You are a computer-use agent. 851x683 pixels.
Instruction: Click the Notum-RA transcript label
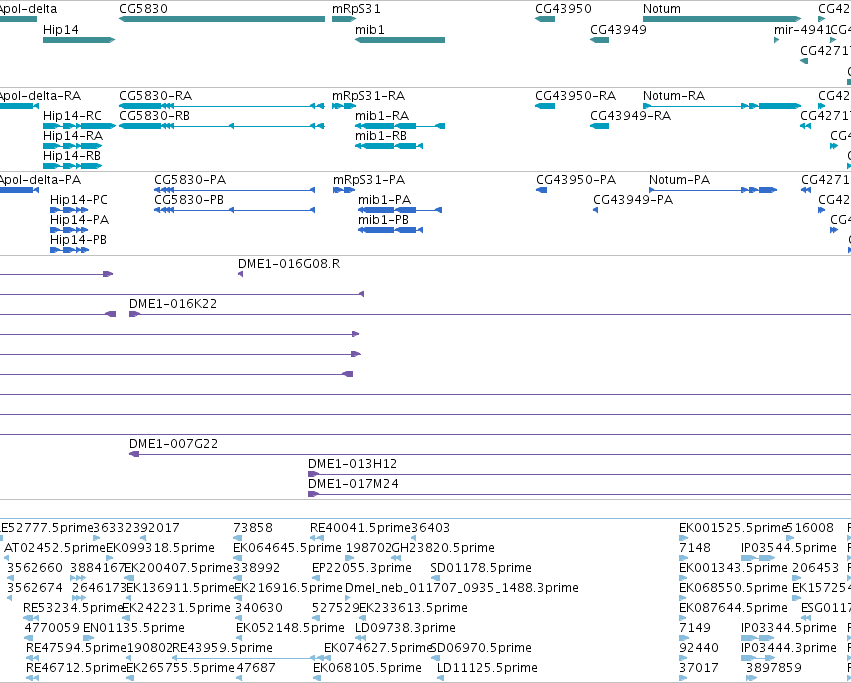tap(674, 96)
